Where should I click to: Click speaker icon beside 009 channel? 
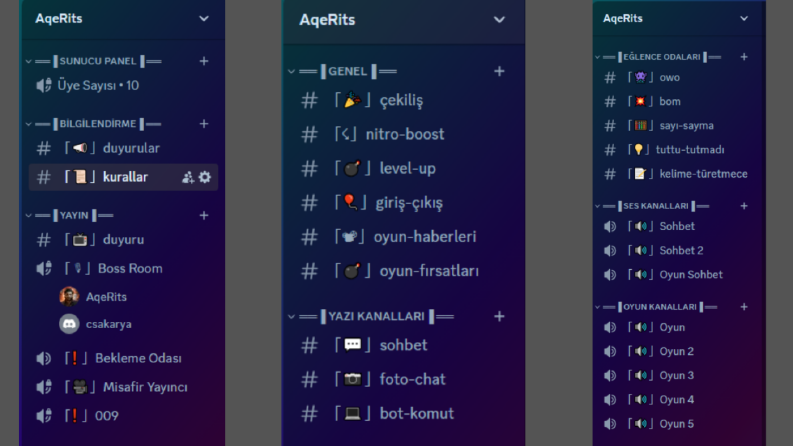point(43,416)
